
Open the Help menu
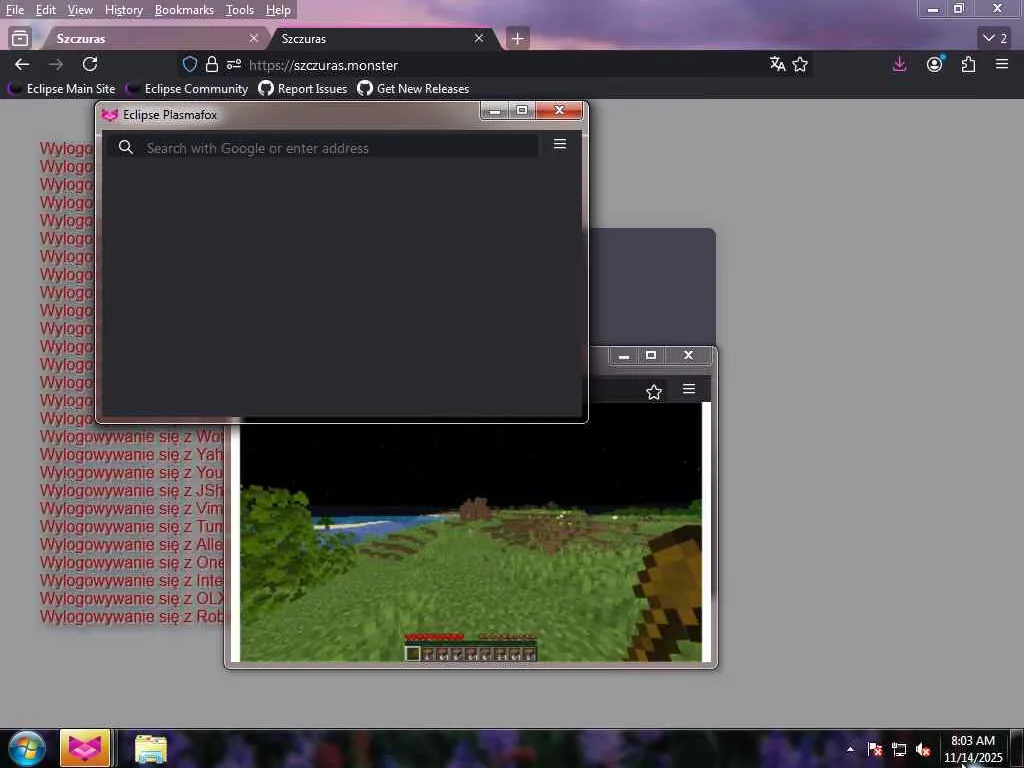point(278,10)
